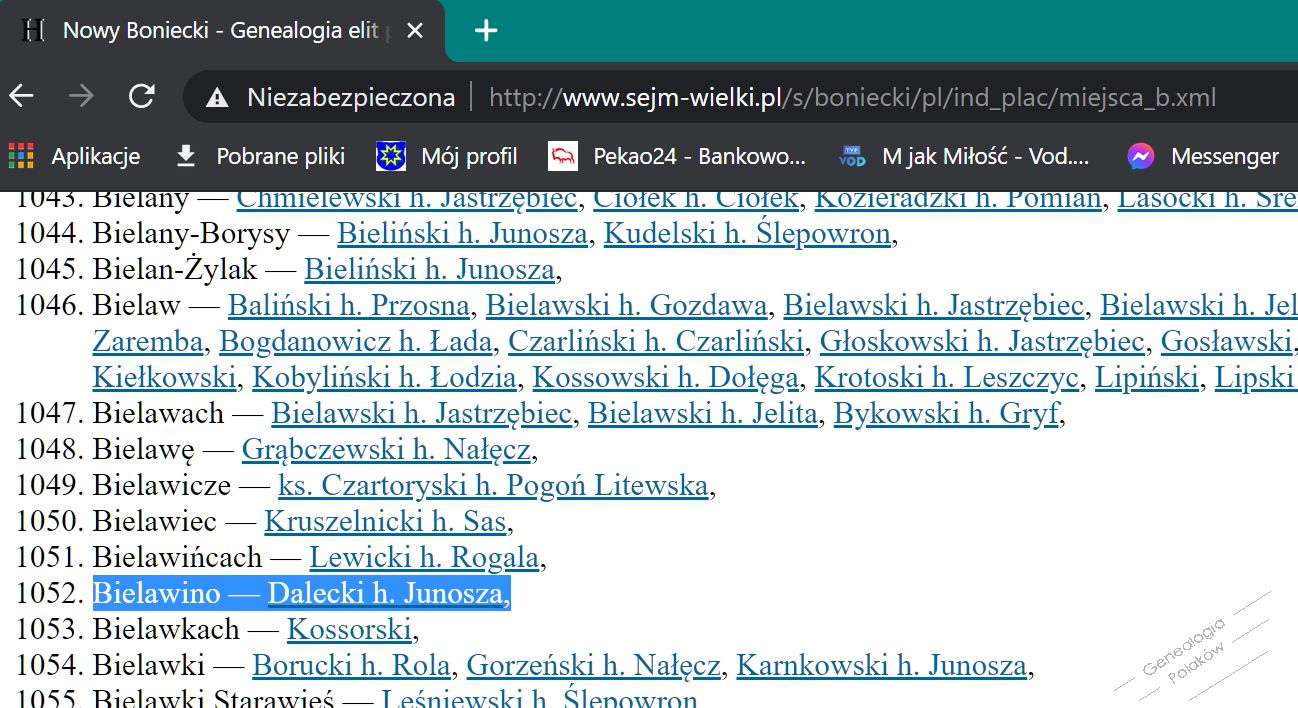Open Kossowski h. Dołęga link
Screen dimensions: 1298x708
point(666,378)
